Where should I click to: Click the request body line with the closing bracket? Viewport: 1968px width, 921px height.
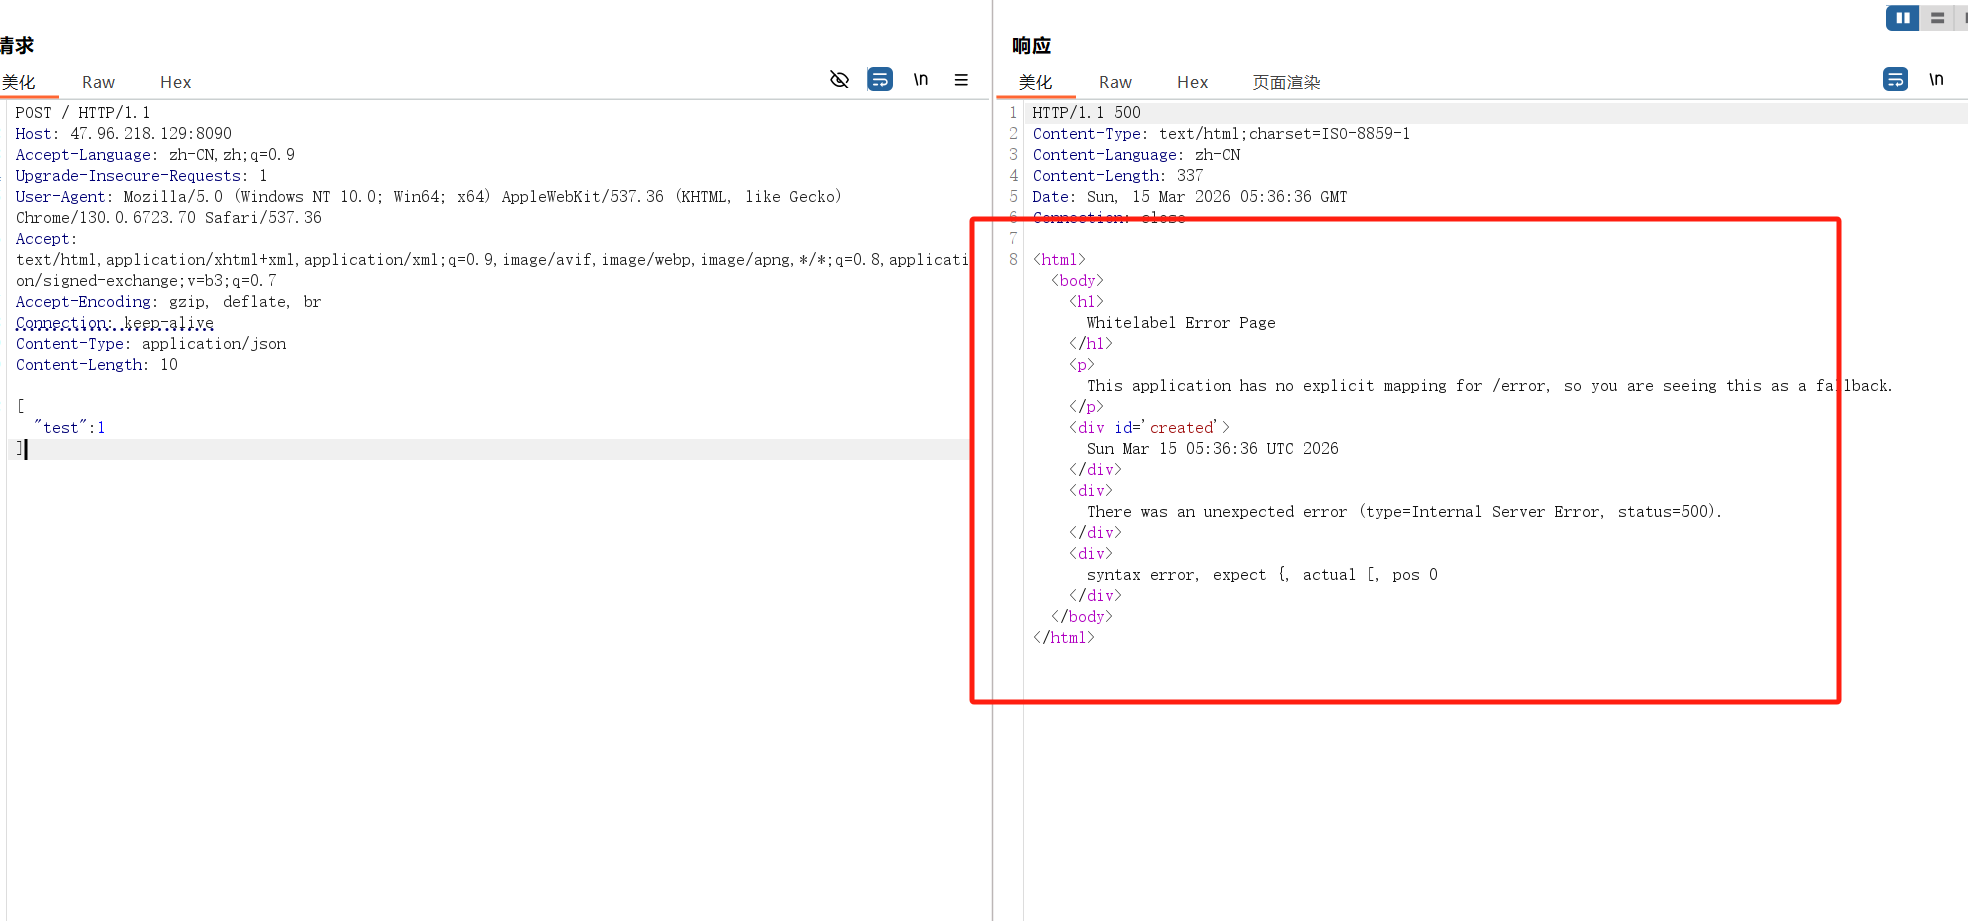[20, 449]
